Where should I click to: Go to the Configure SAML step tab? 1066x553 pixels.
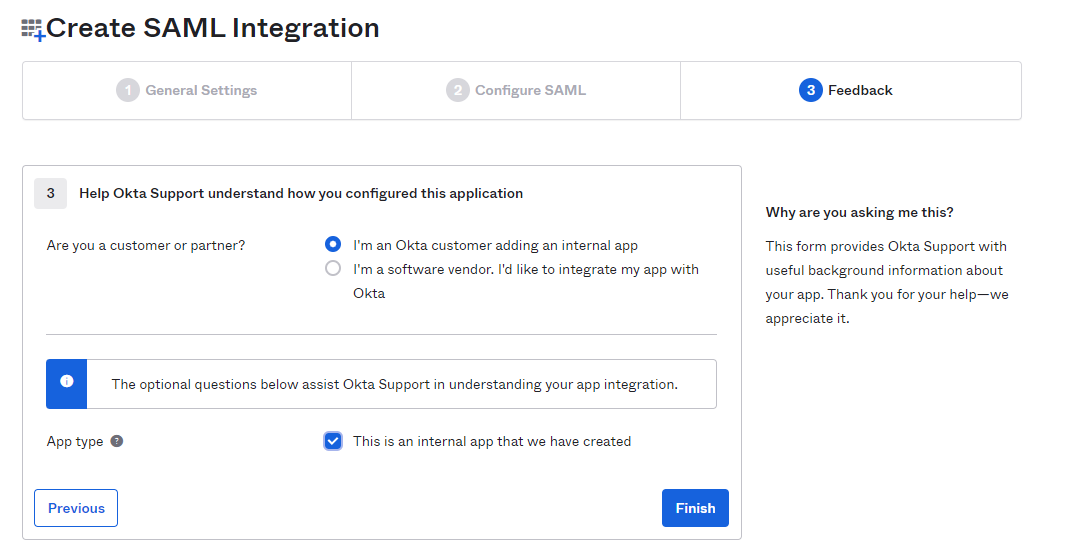point(516,90)
